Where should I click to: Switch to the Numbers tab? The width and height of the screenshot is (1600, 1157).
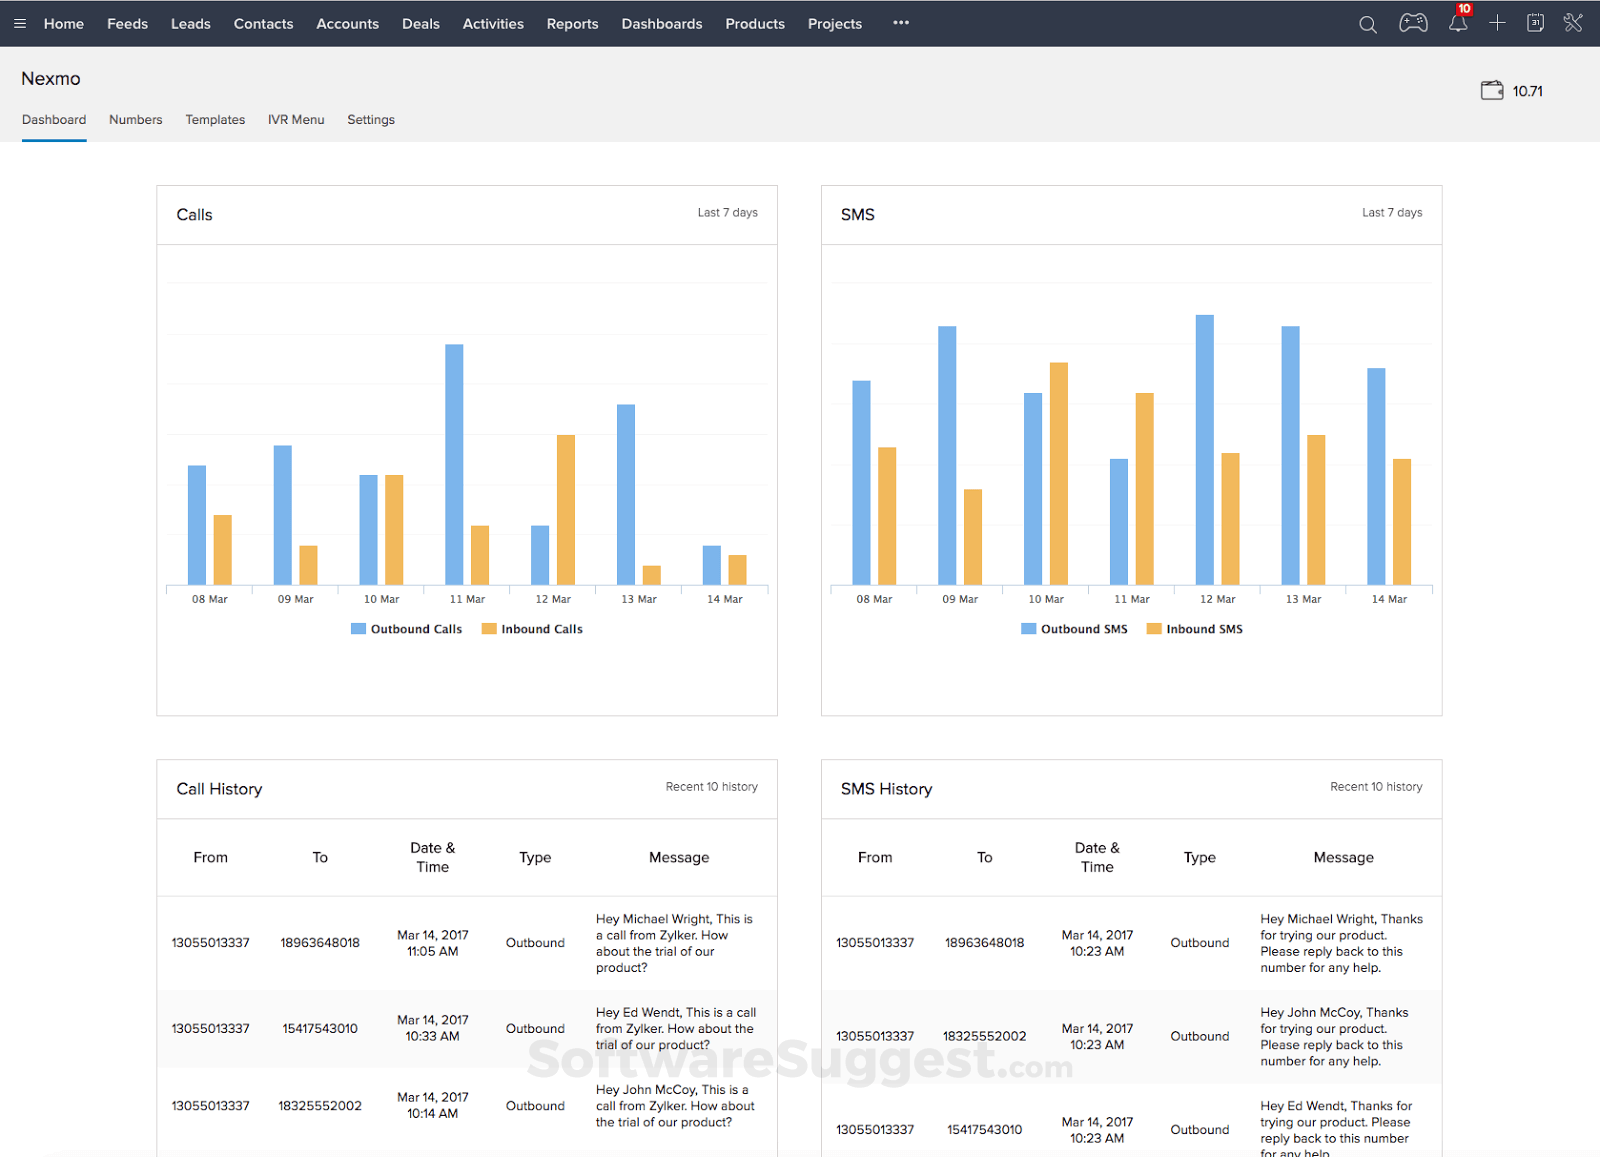(x=135, y=119)
